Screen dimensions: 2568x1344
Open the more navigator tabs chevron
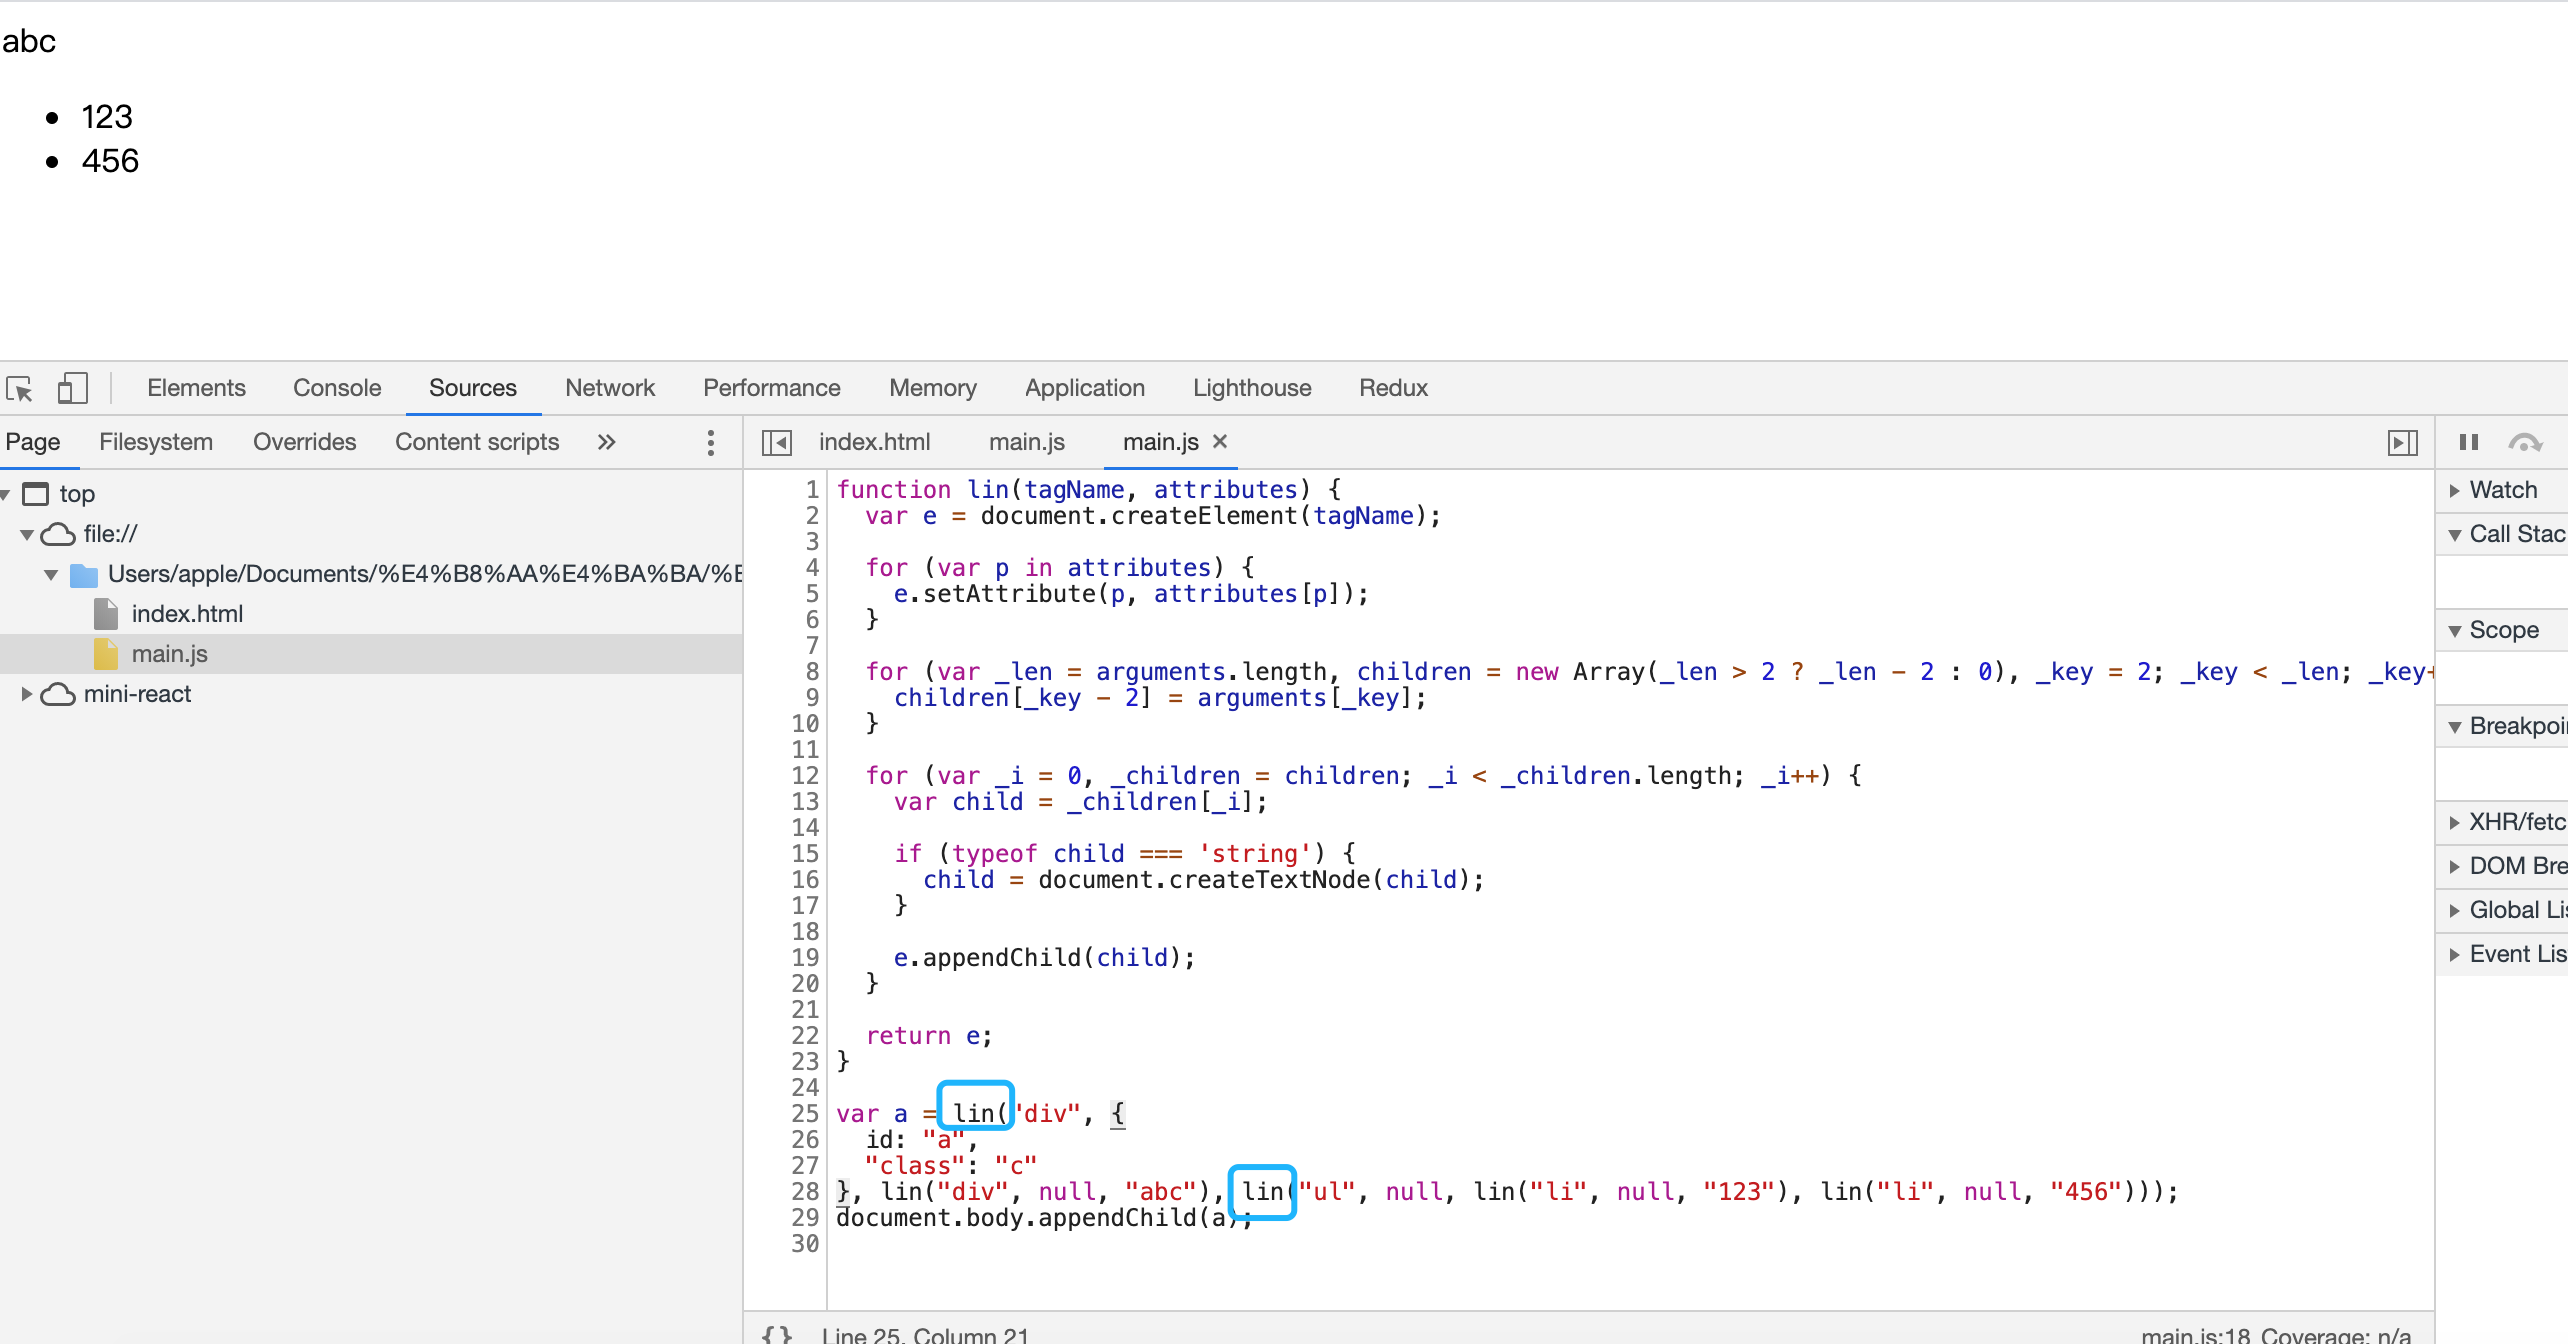click(x=606, y=442)
